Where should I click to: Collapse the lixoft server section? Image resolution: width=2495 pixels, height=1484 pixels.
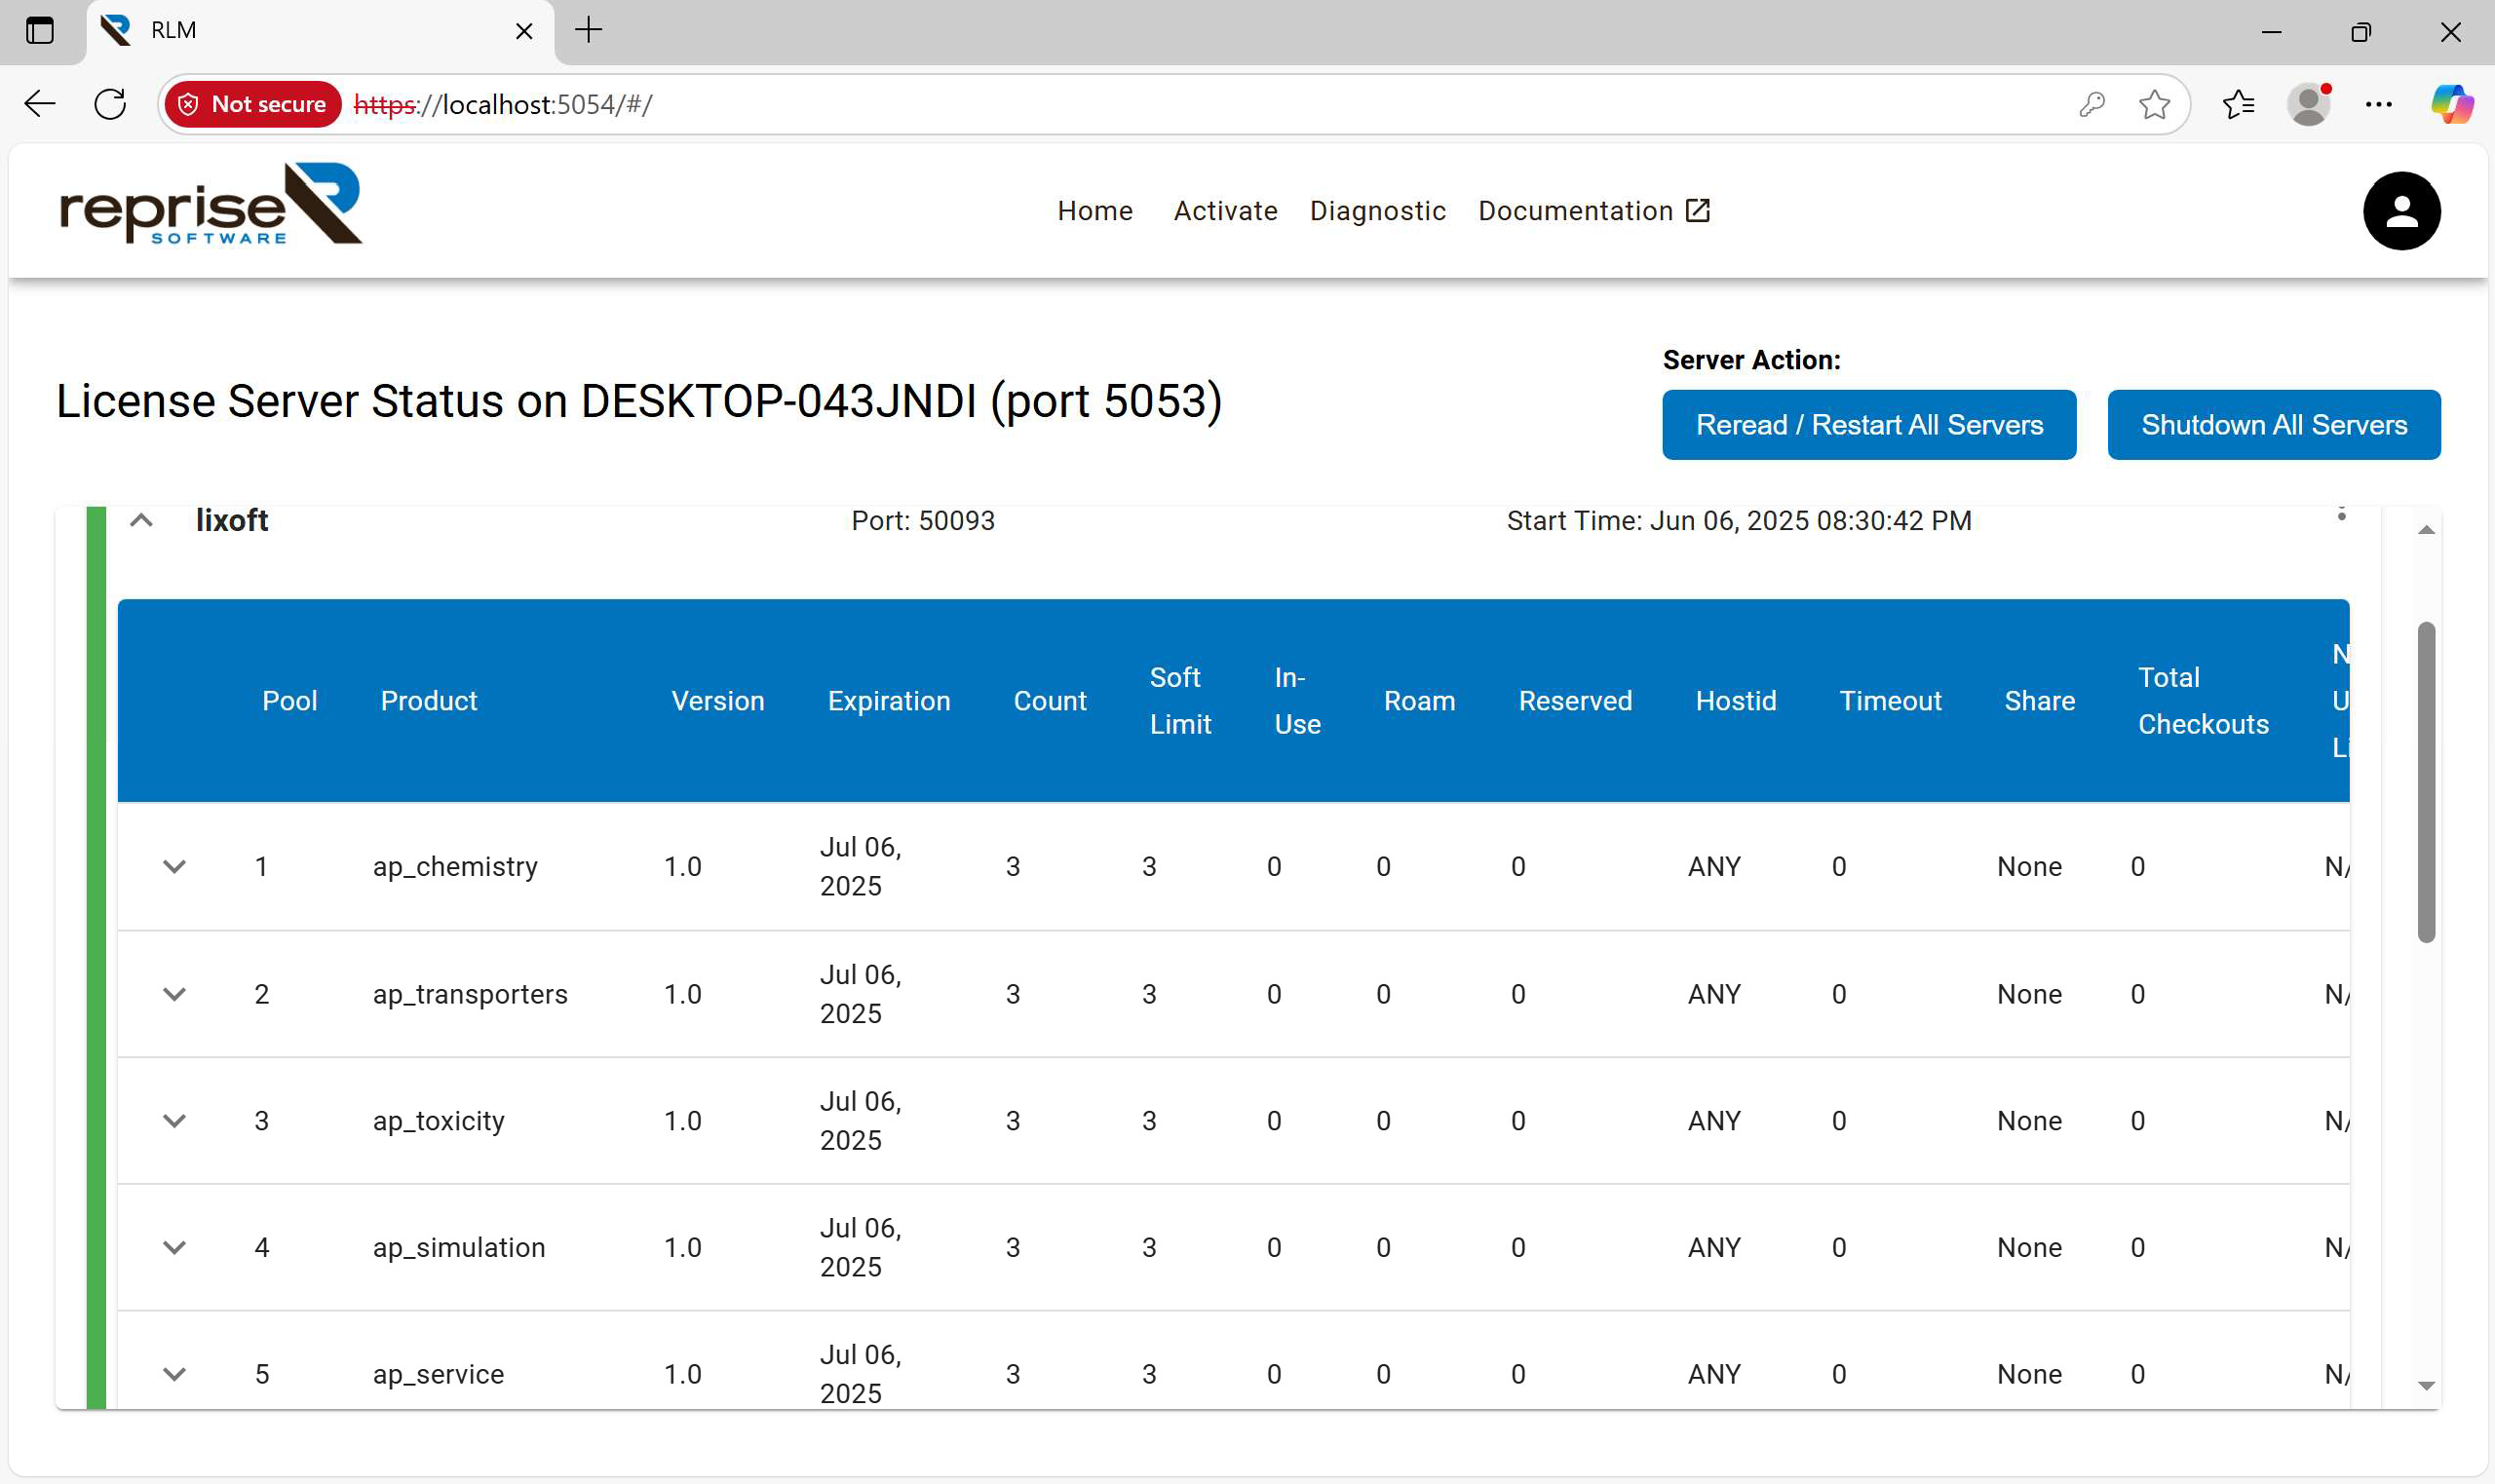pyautogui.click(x=141, y=520)
